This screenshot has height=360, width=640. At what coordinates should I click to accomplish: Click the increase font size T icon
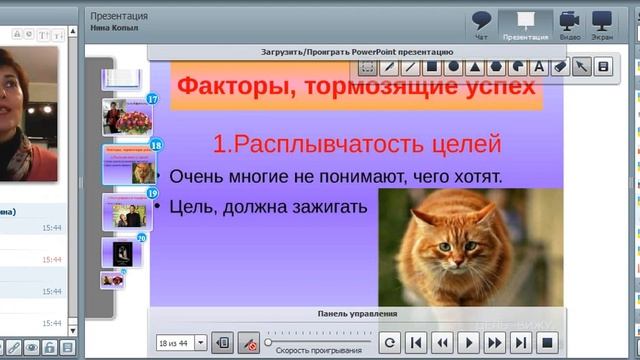pyautogui.click(x=43, y=36)
